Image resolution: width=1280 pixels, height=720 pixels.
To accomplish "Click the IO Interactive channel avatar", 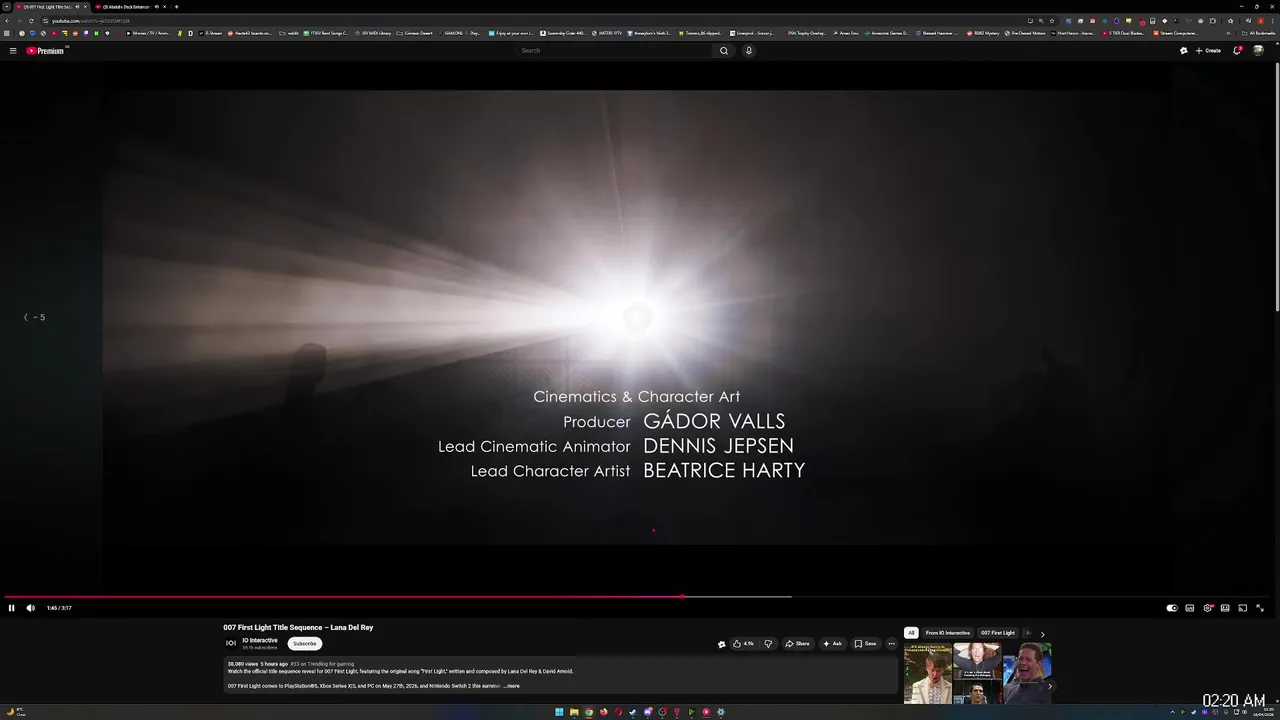I will coord(231,643).
